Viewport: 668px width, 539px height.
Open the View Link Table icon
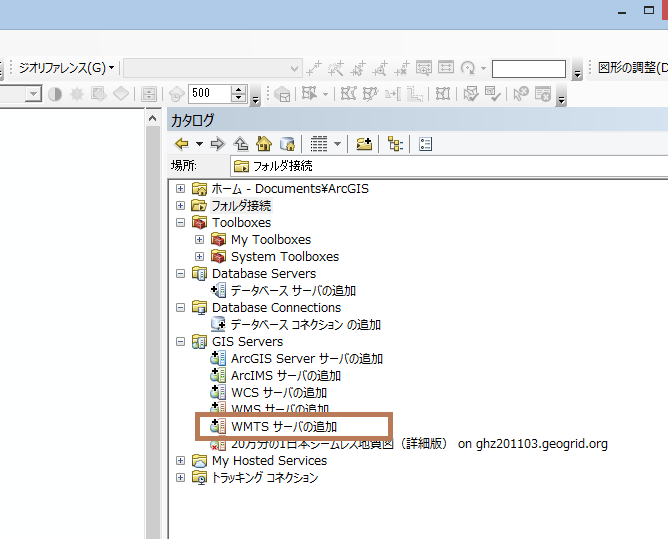pyautogui.click(x=446, y=68)
